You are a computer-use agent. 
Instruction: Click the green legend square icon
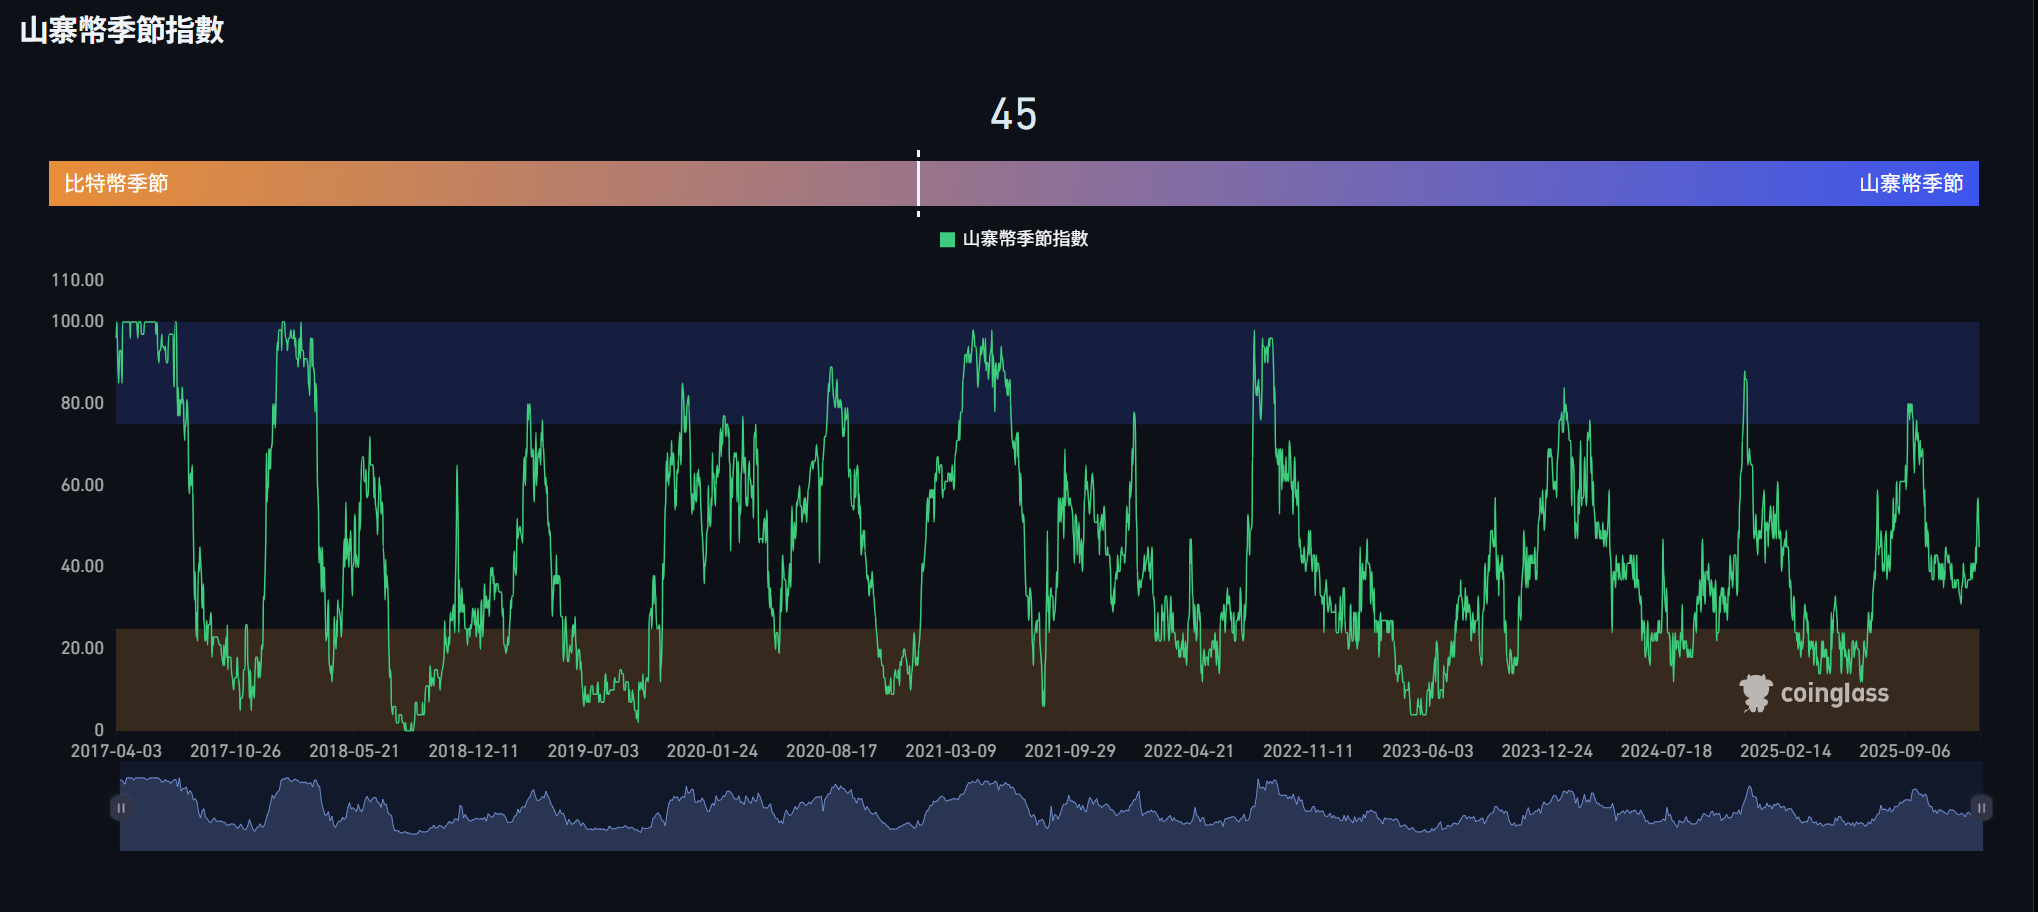point(947,239)
